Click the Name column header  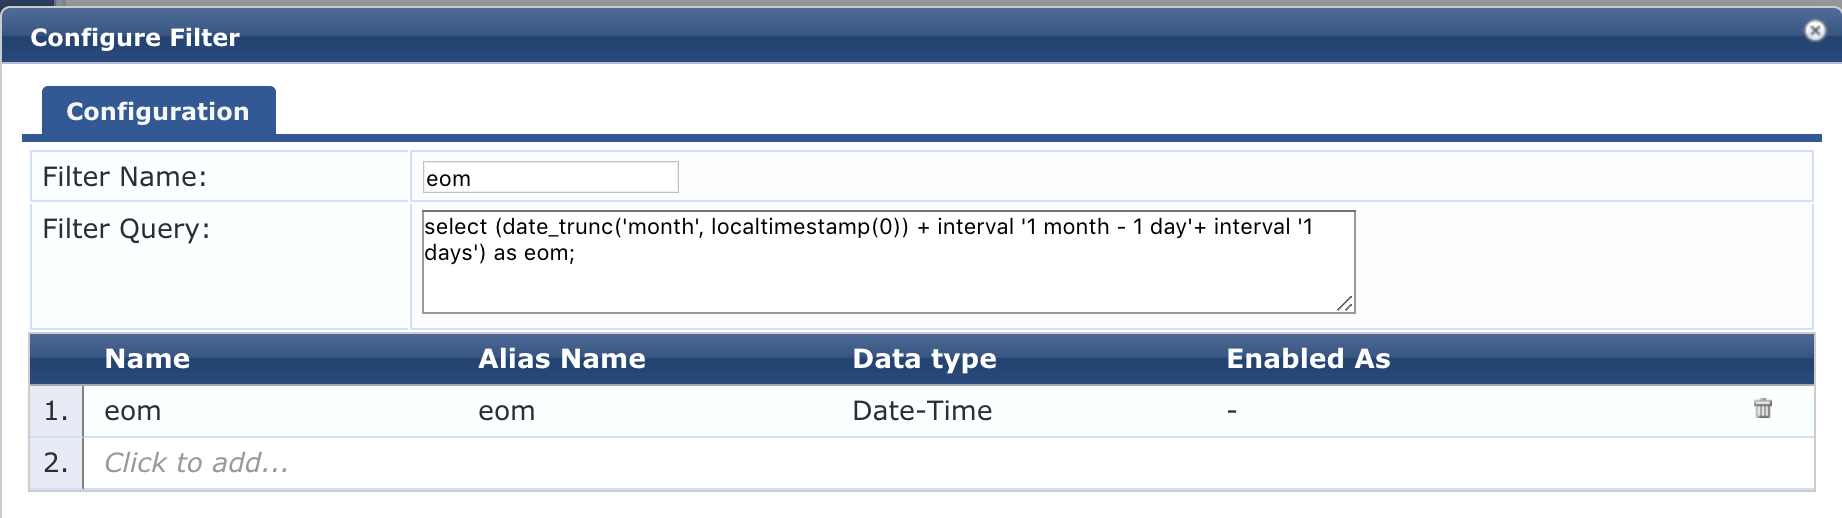click(147, 359)
